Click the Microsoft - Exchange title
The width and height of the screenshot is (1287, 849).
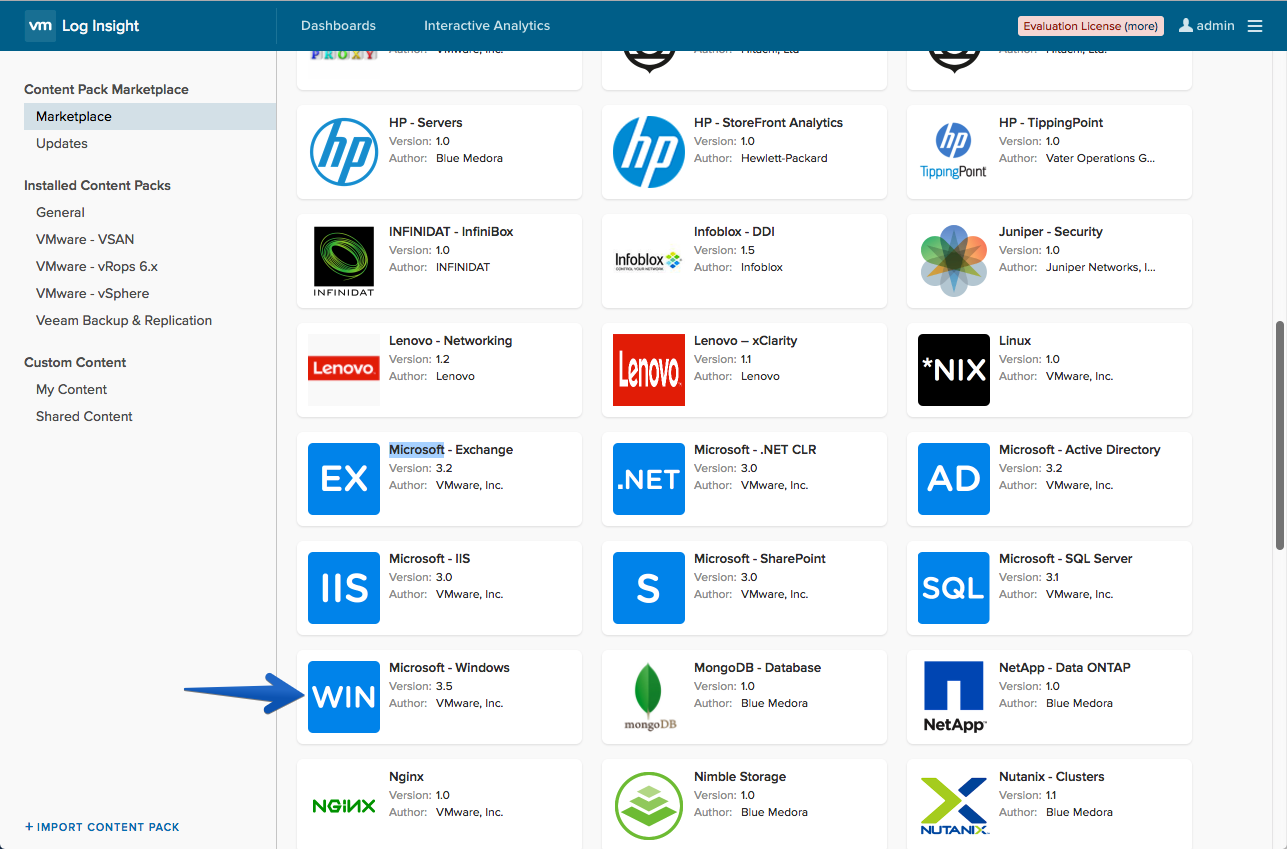[451, 450]
